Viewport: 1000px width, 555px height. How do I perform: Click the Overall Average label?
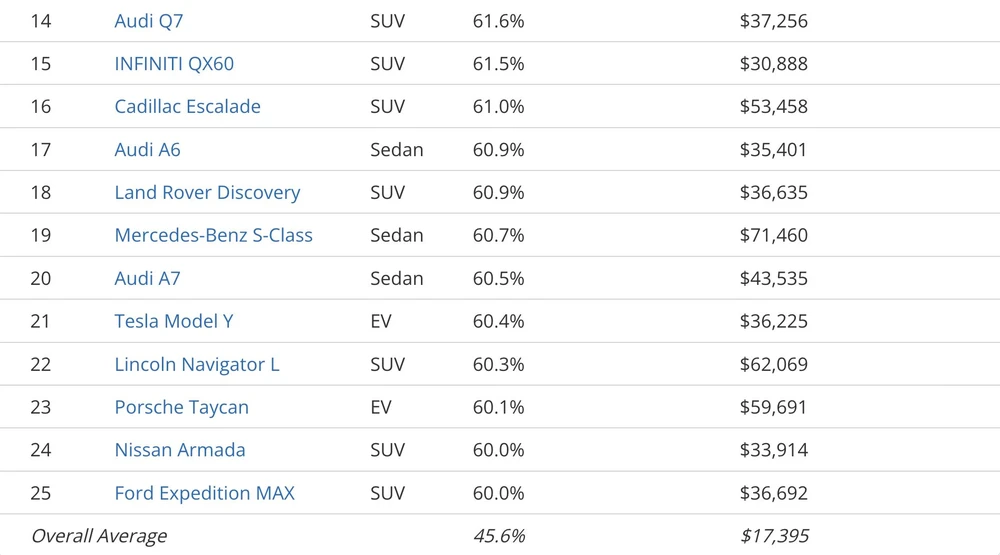(99, 537)
